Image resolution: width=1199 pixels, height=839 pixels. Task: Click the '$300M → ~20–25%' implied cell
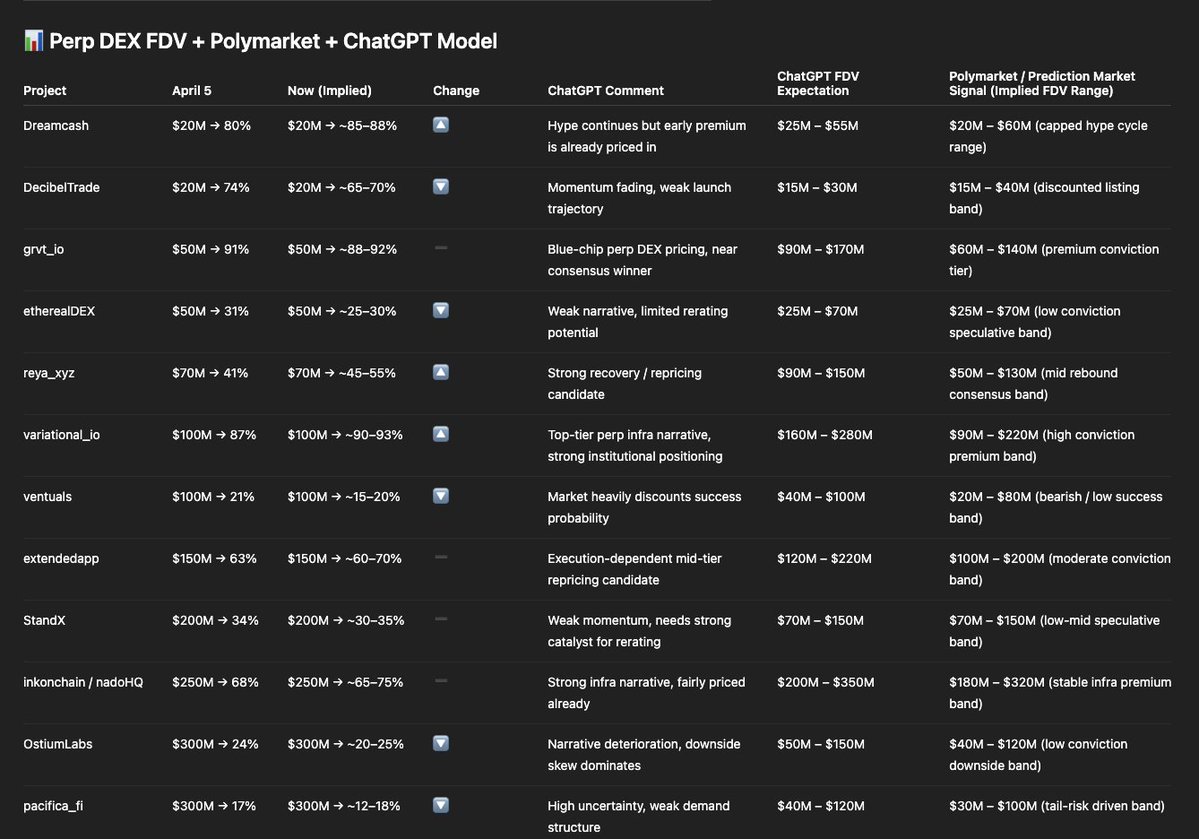pyautogui.click(x=346, y=744)
